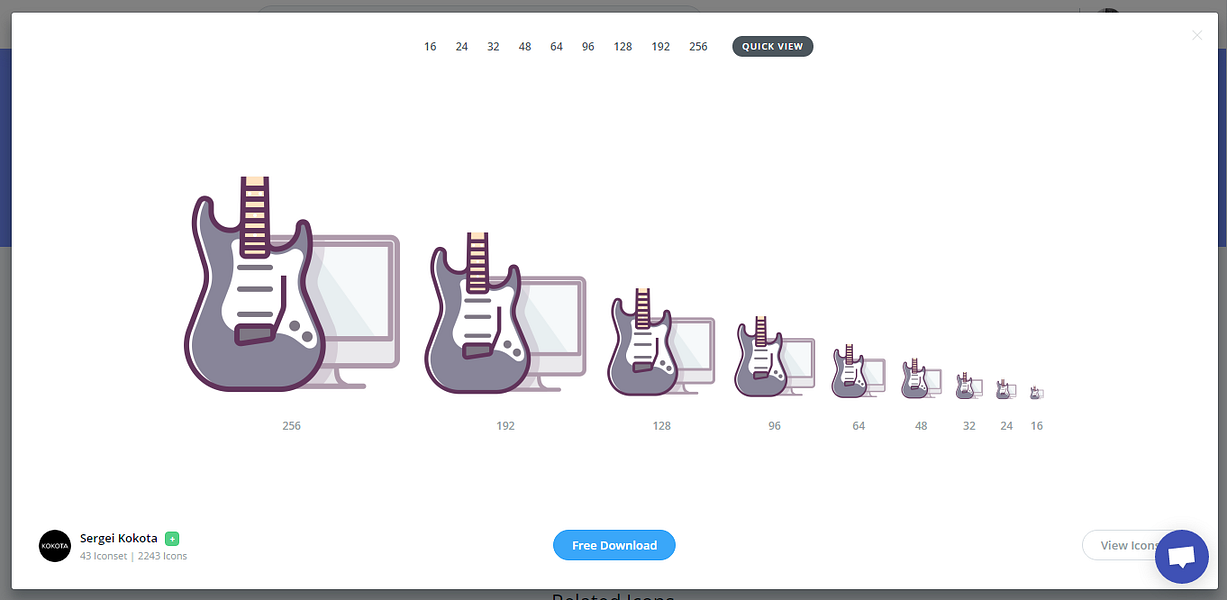Click the 192 label under the preview
1227x600 pixels.
(x=505, y=426)
